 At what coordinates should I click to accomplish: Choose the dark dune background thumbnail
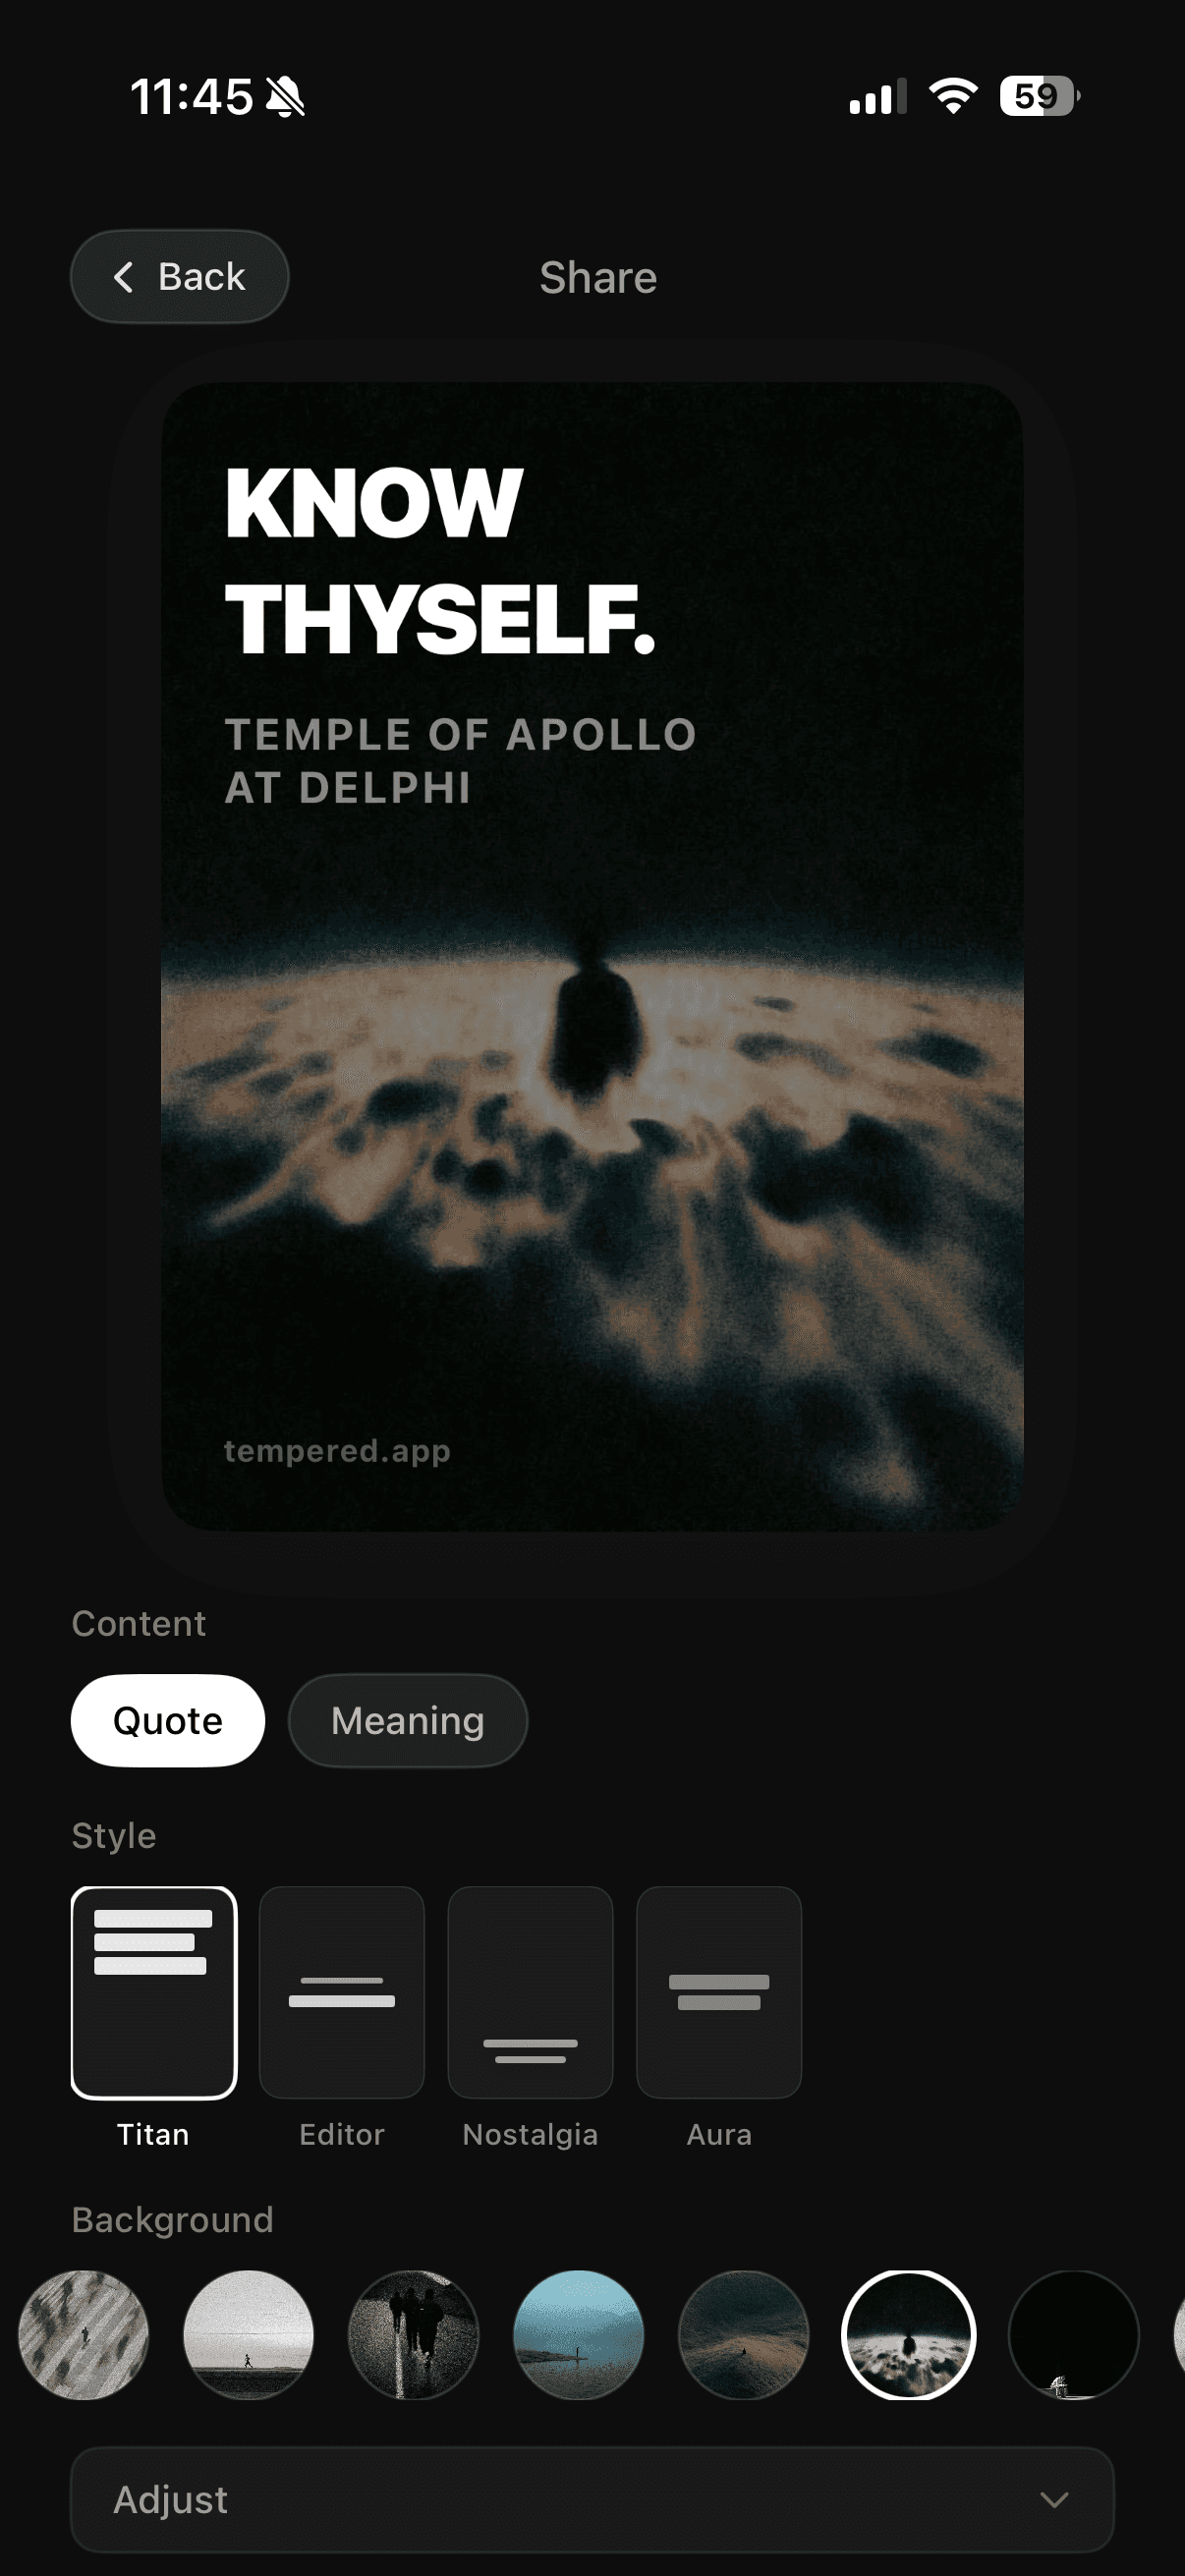point(743,2335)
